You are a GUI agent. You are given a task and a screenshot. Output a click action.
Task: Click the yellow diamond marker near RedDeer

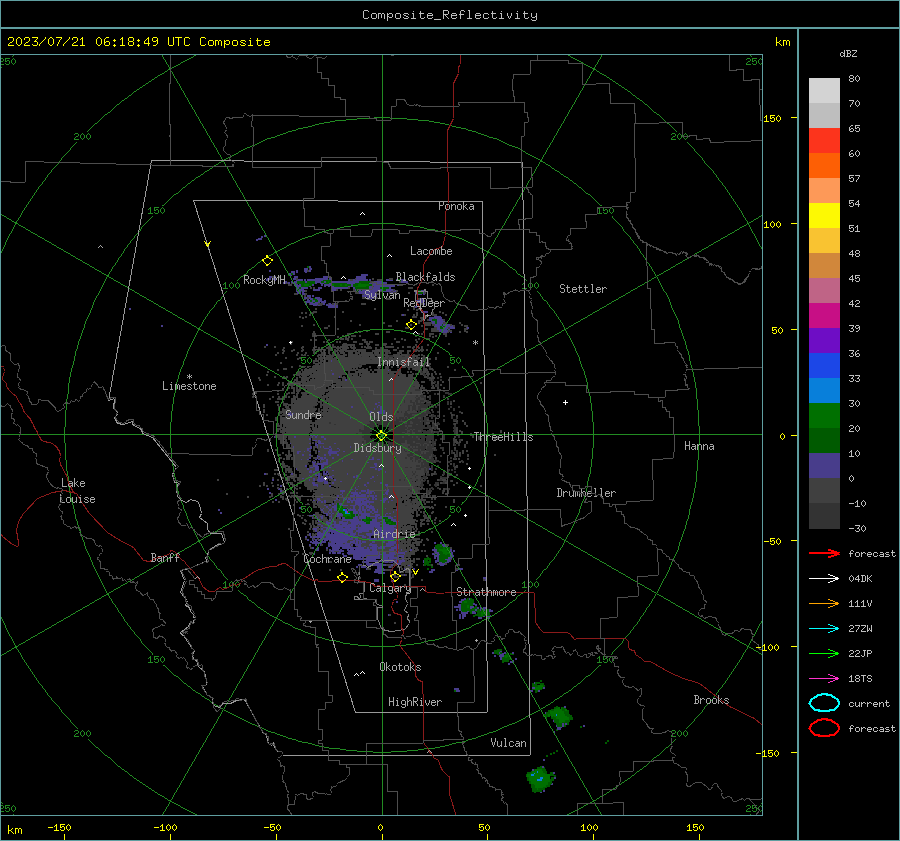411,325
